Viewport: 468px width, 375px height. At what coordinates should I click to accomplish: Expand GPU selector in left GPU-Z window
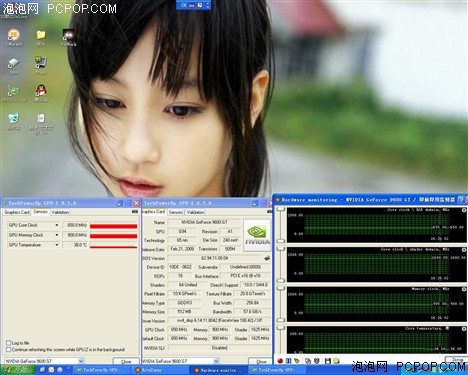(x=81, y=361)
